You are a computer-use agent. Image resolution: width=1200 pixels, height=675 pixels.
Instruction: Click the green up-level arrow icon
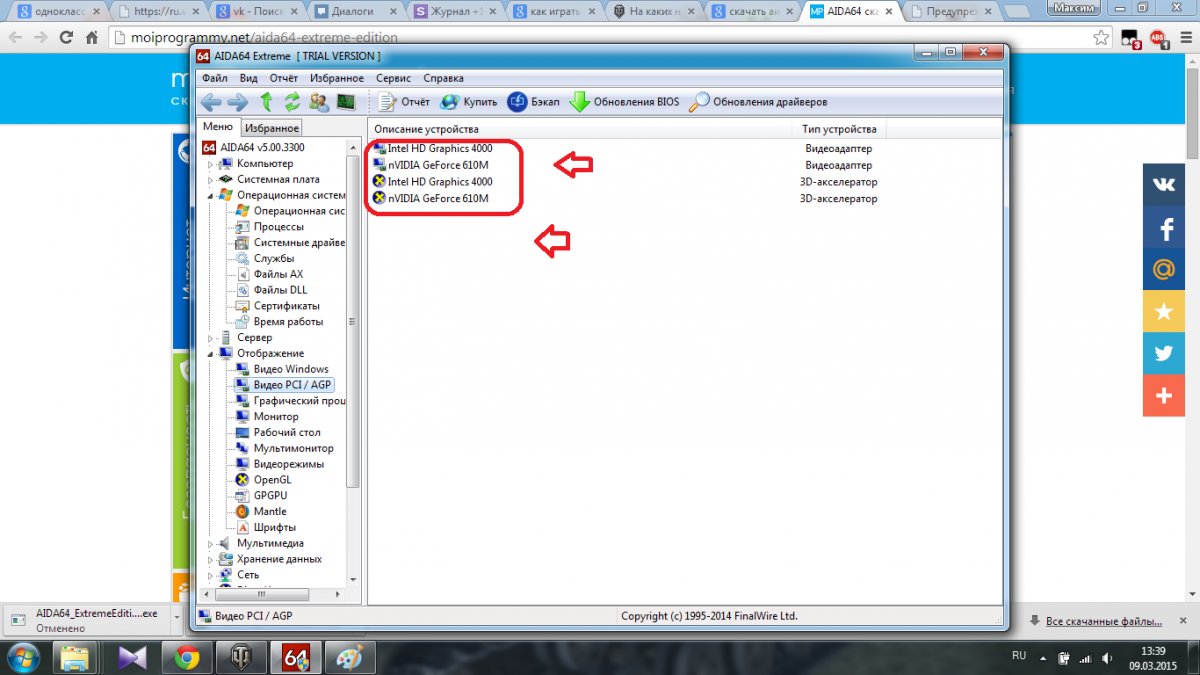(266, 102)
